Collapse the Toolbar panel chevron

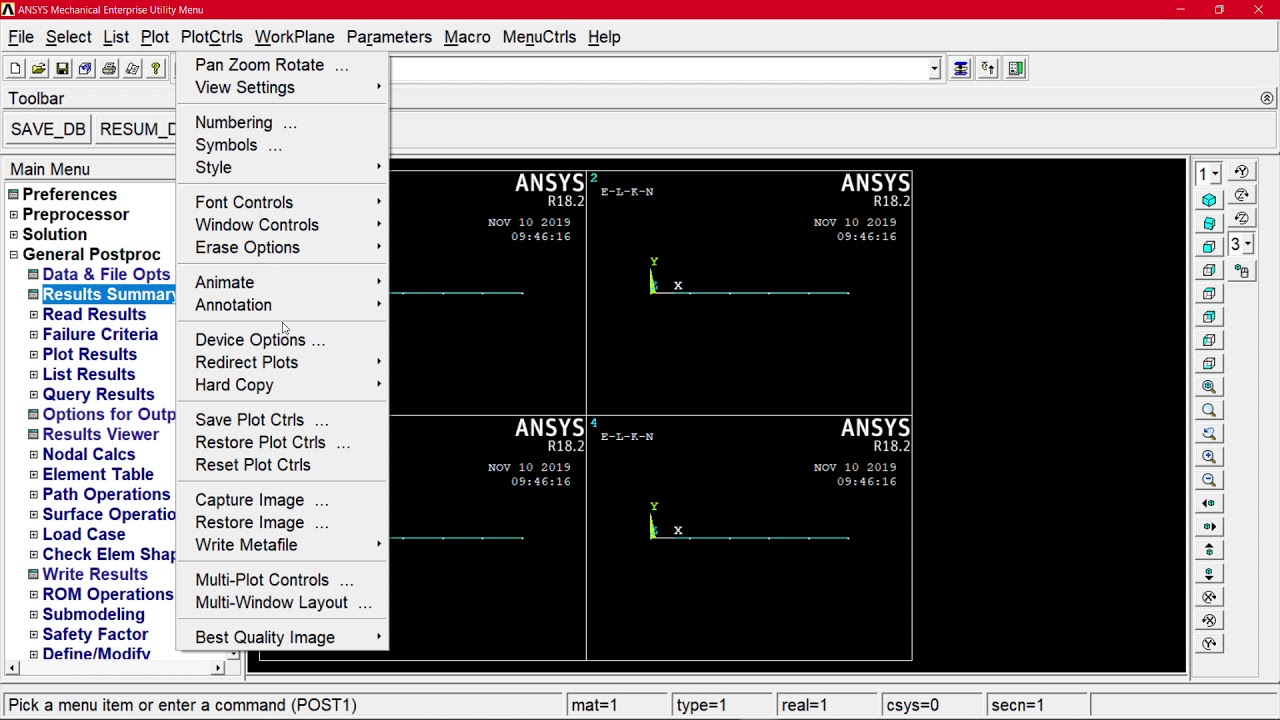(1267, 98)
